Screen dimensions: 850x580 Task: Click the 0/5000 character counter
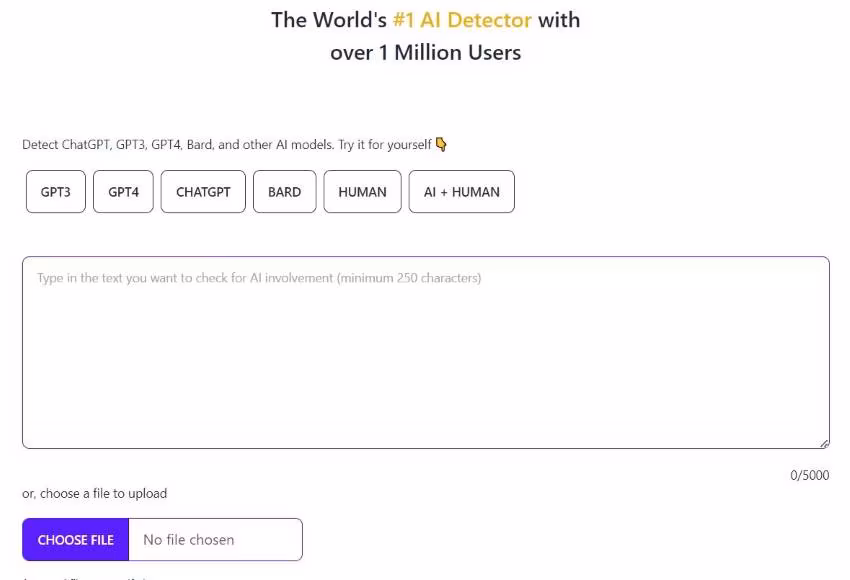click(x=809, y=475)
